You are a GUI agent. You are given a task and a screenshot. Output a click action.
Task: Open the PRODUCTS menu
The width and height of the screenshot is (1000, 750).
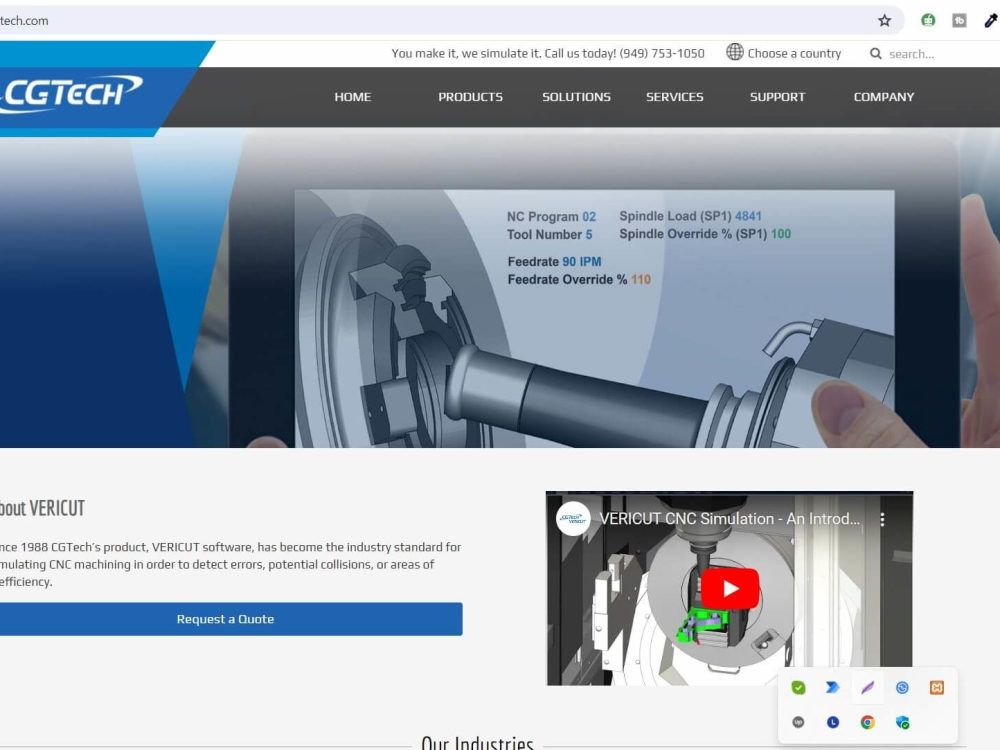(x=470, y=97)
